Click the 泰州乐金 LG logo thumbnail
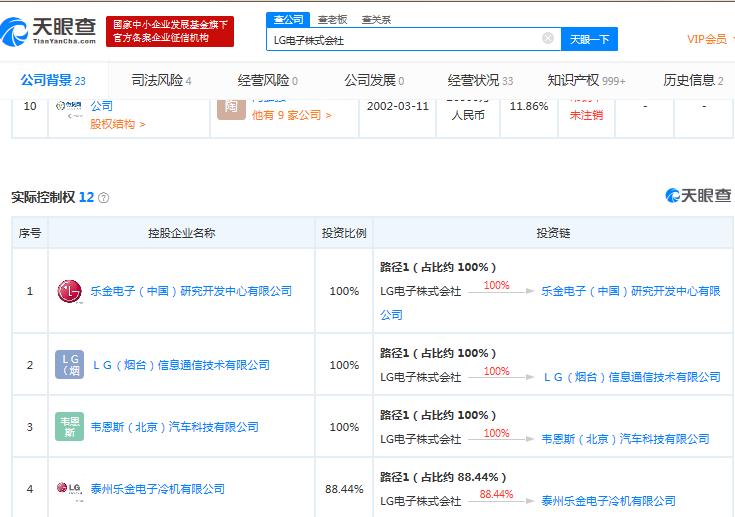This screenshot has height=517, width=735. click(69, 489)
